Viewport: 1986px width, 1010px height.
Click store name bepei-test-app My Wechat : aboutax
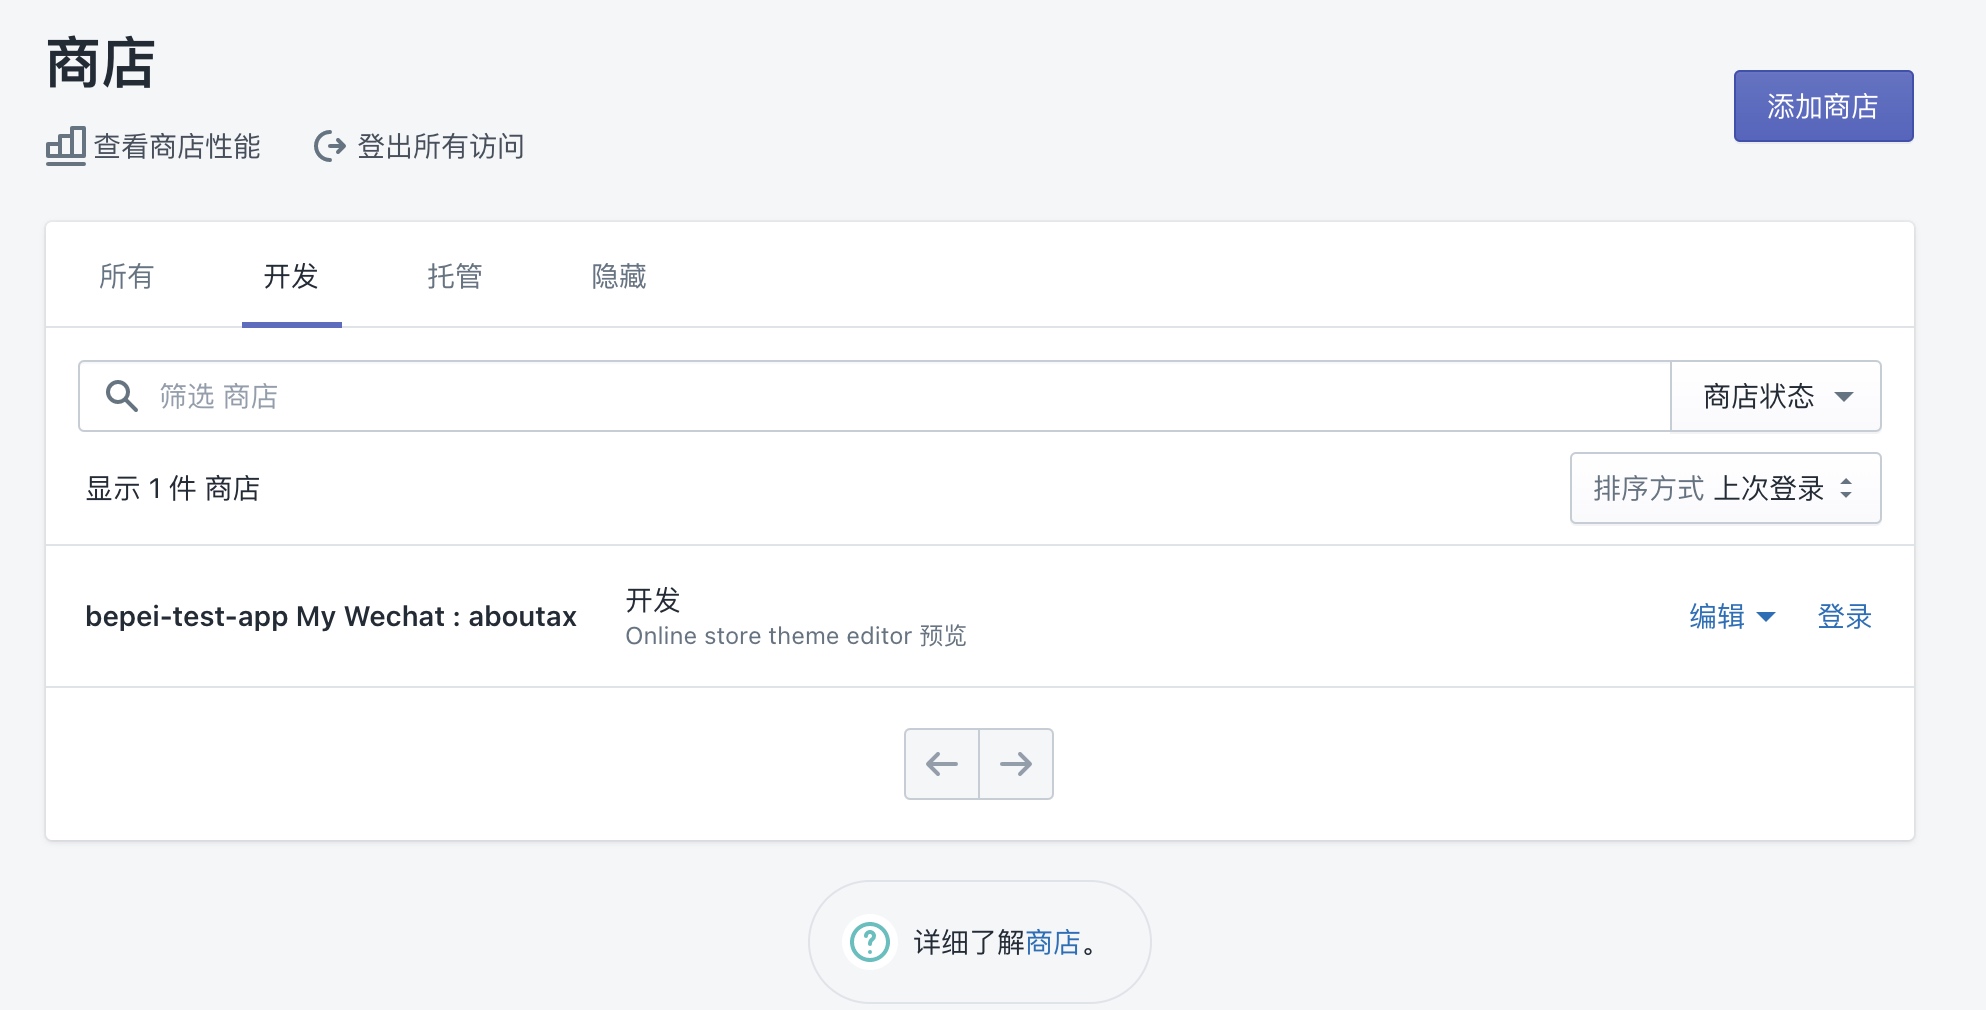pyautogui.click(x=331, y=616)
